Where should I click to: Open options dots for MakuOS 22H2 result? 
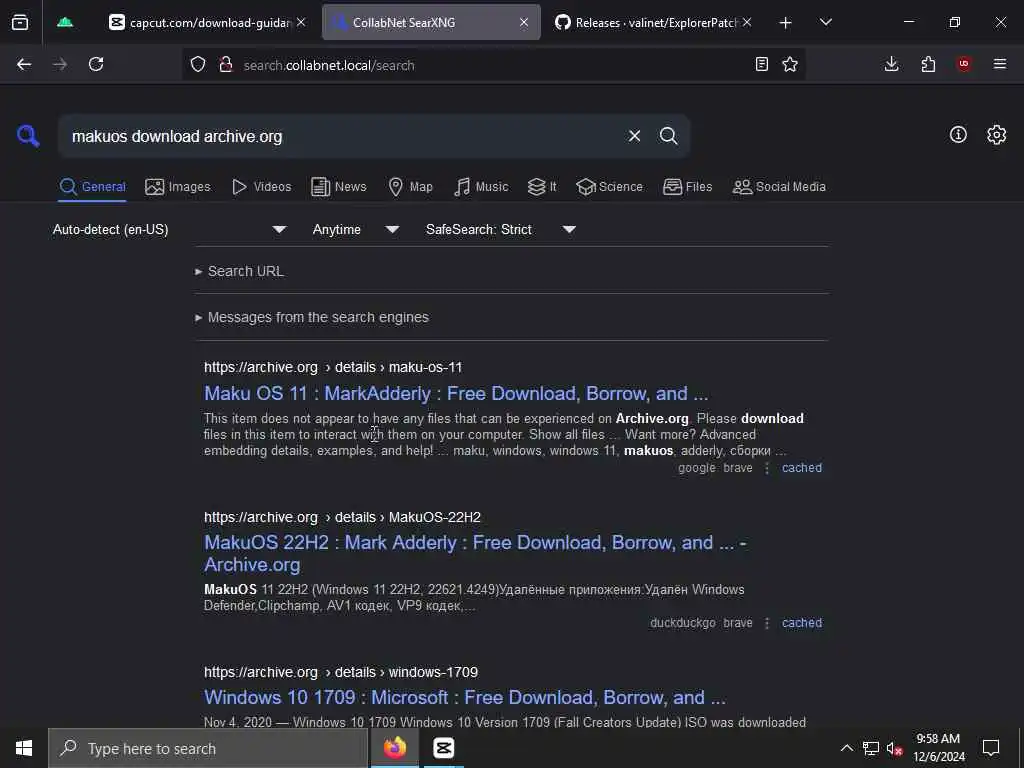click(x=767, y=623)
